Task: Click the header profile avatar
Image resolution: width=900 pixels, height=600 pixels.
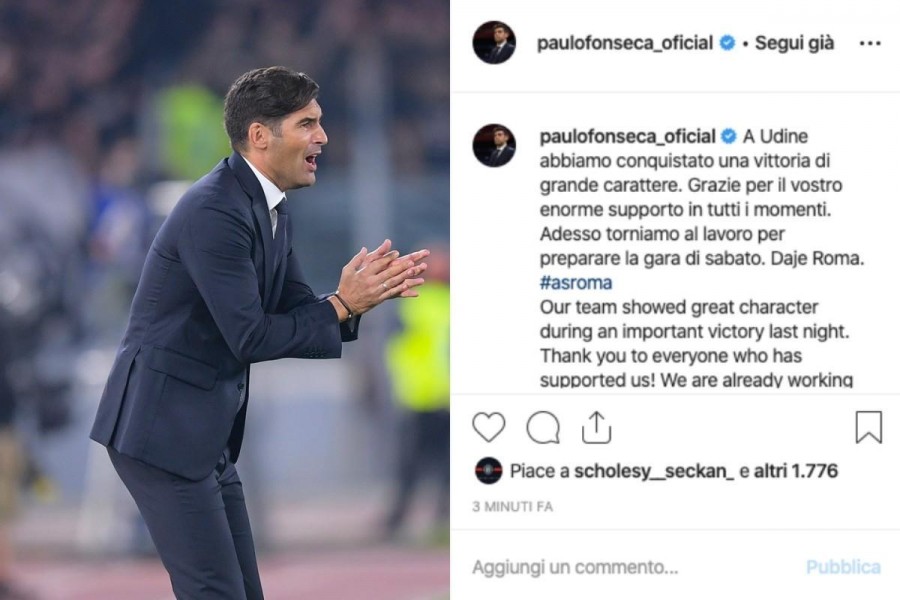Action: [494, 42]
